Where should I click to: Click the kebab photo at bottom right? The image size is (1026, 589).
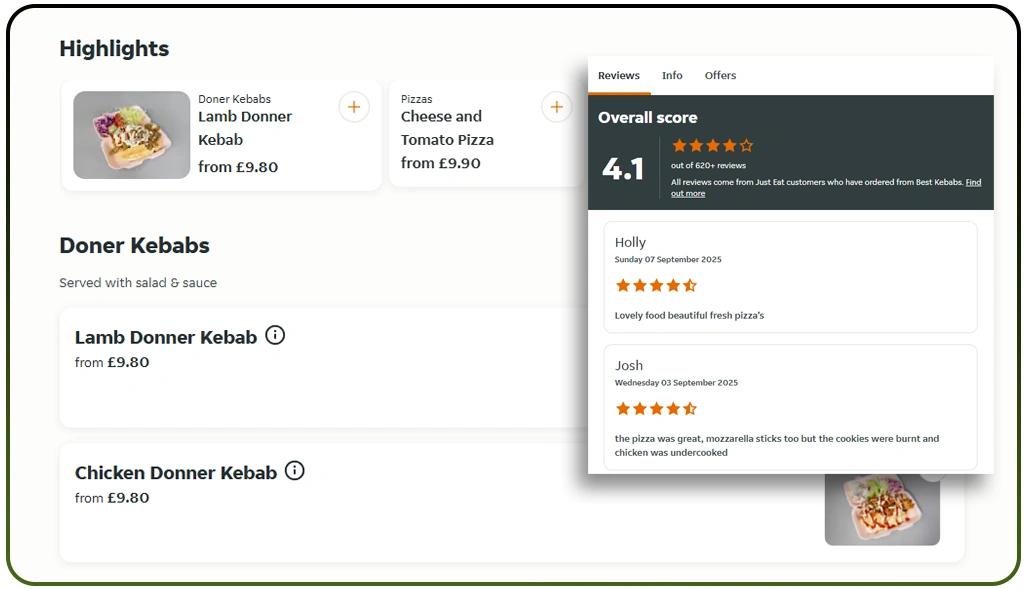882,510
